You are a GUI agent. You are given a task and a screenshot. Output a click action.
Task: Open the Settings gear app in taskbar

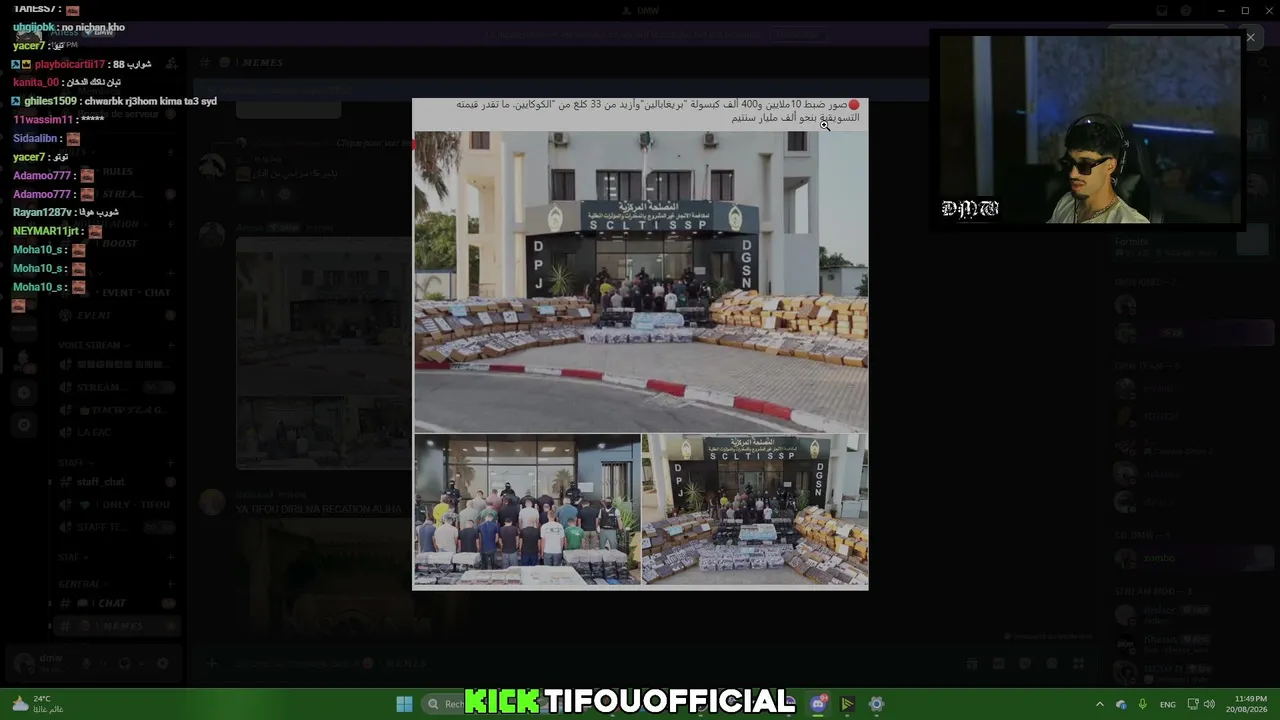coord(876,704)
